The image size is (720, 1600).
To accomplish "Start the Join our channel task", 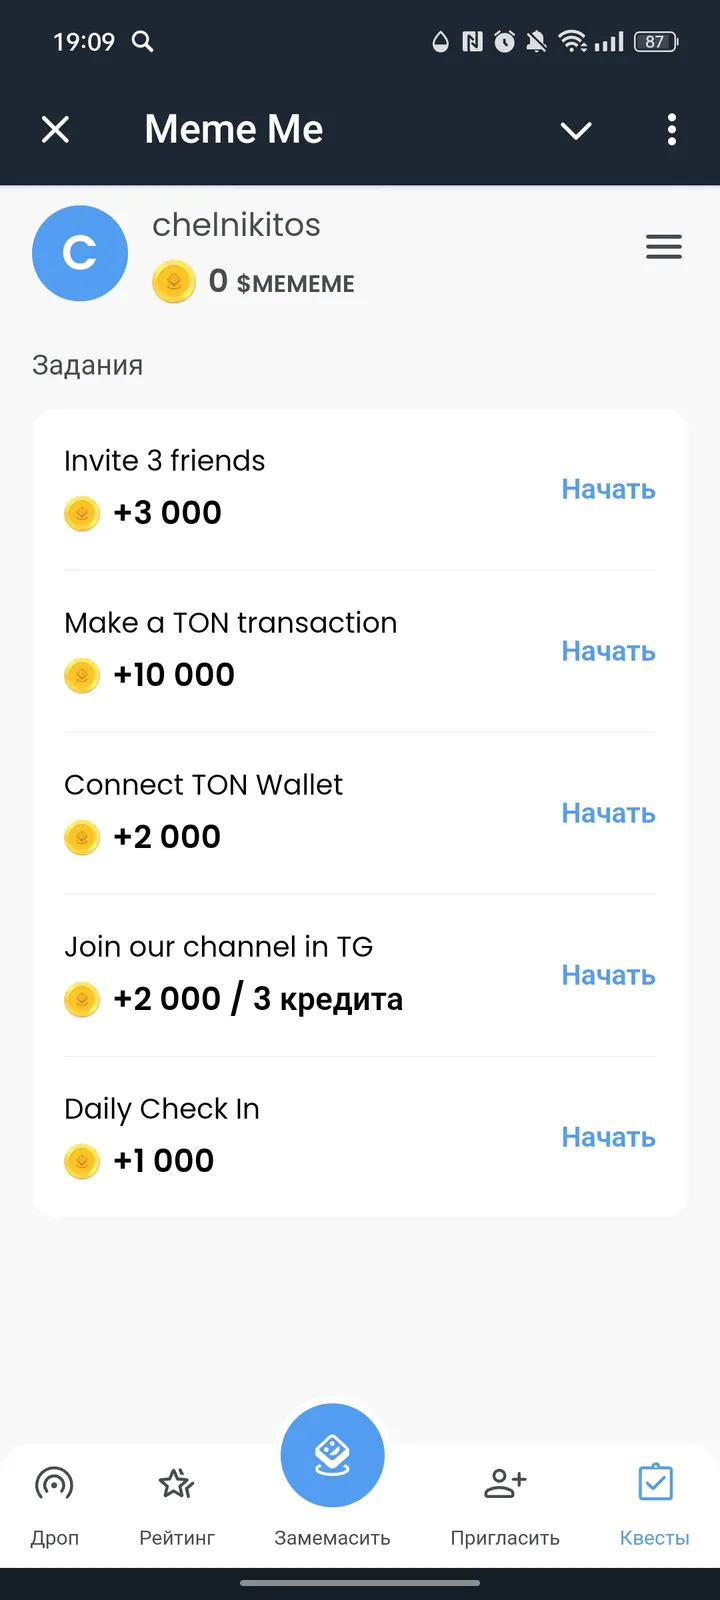I will pos(608,975).
